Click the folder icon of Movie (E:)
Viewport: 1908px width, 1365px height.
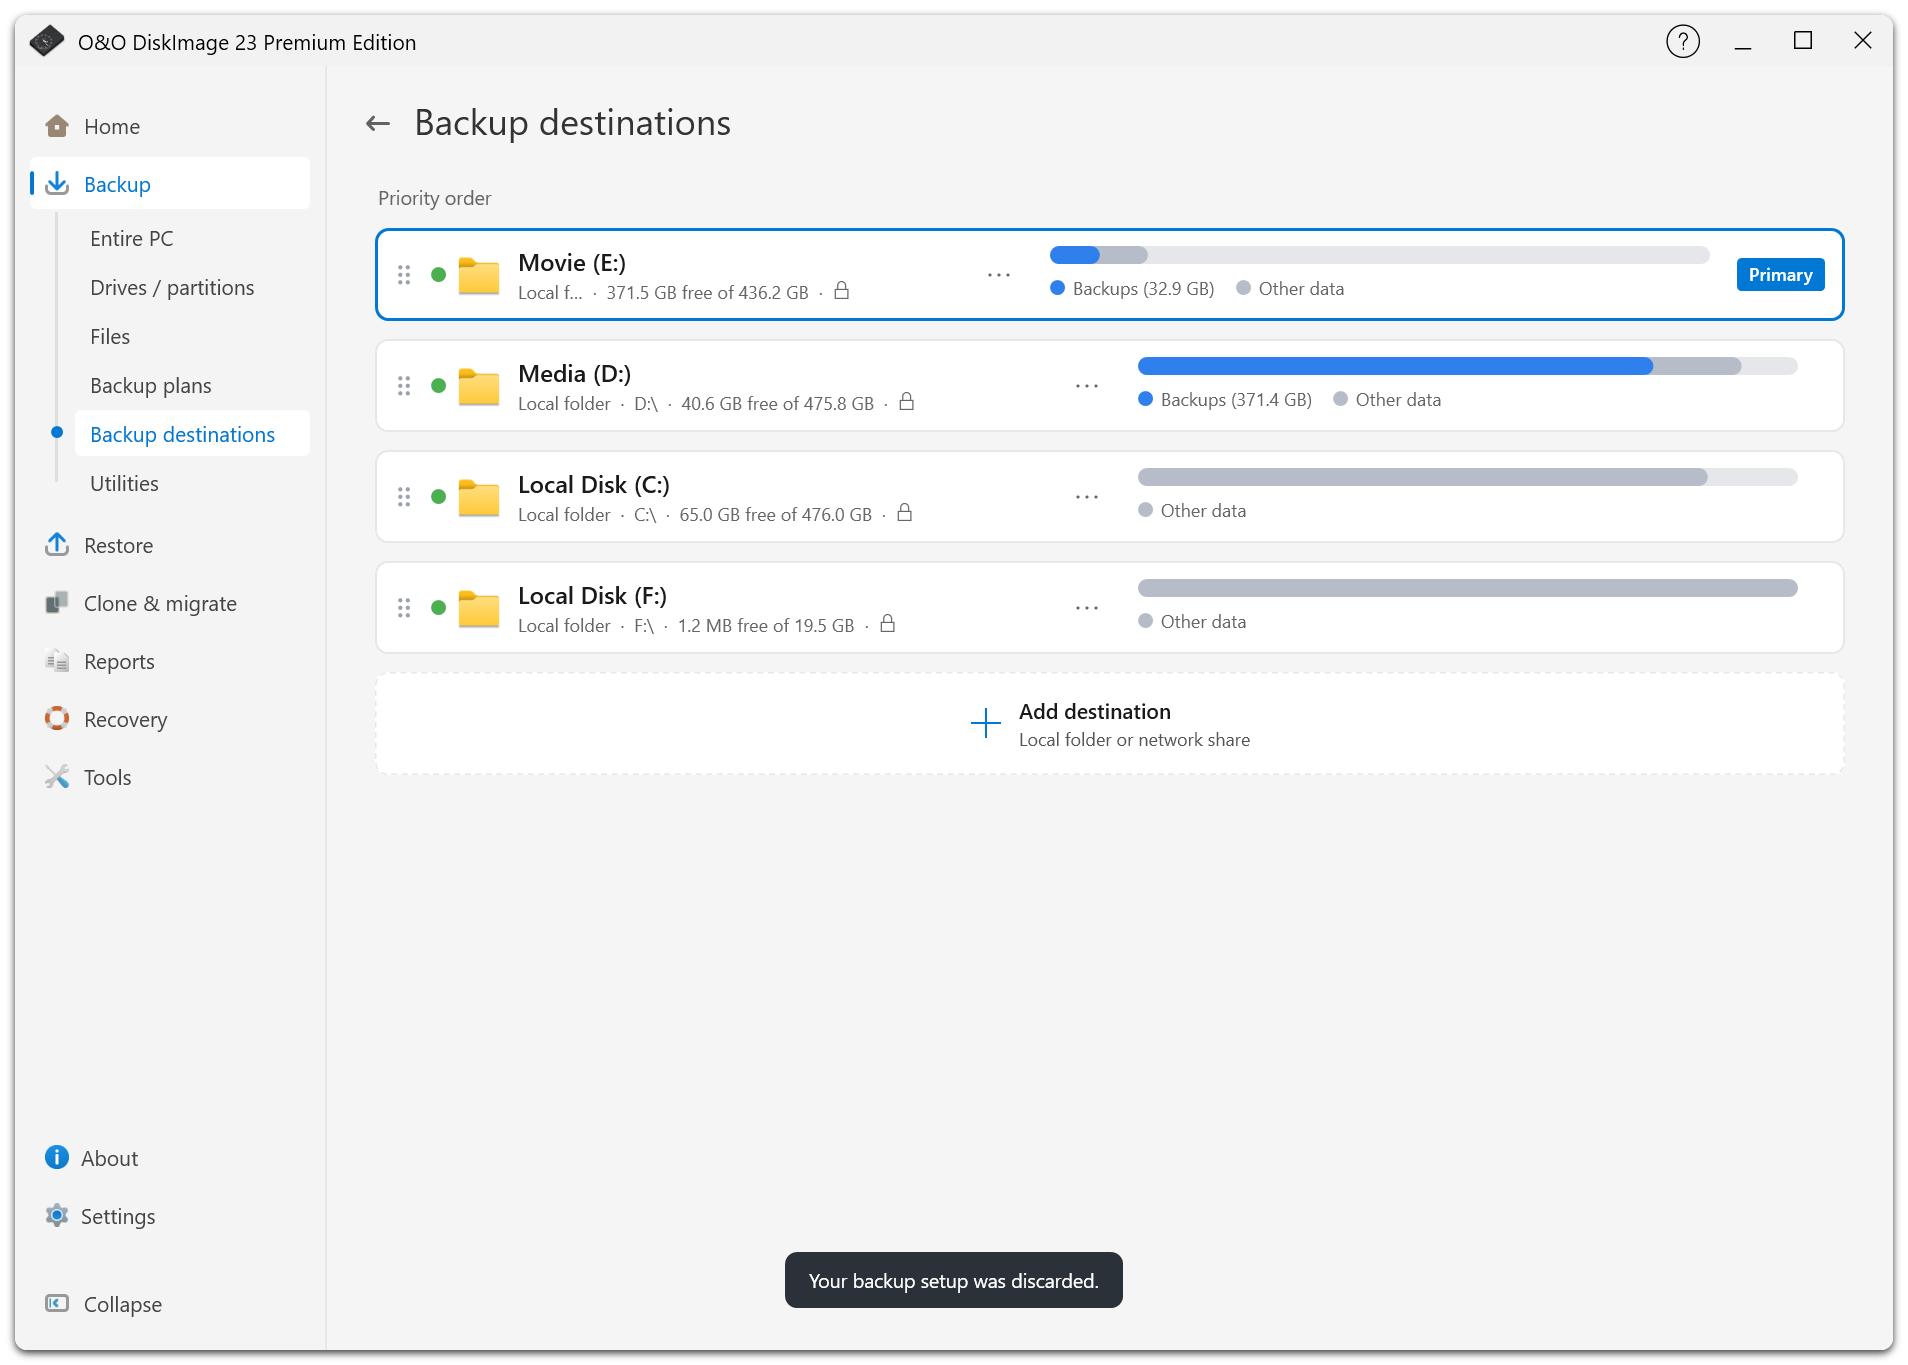(479, 276)
